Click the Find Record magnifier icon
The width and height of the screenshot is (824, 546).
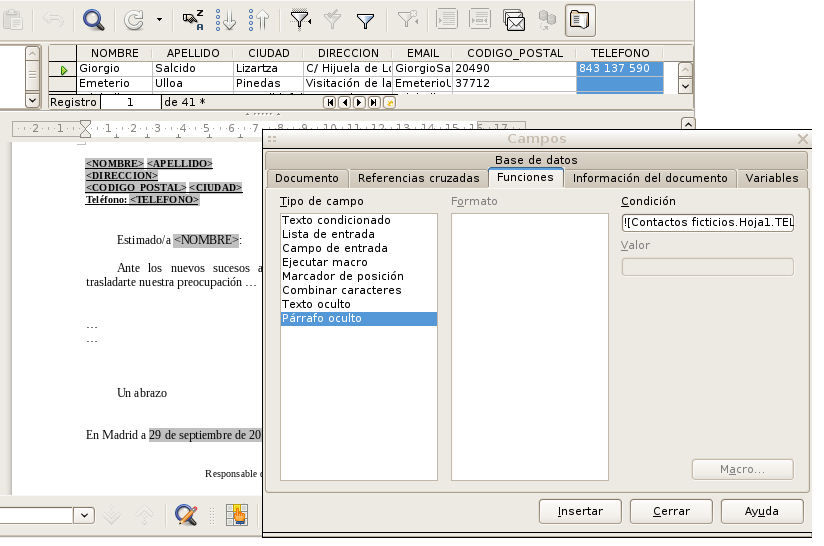click(x=93, y=19)
